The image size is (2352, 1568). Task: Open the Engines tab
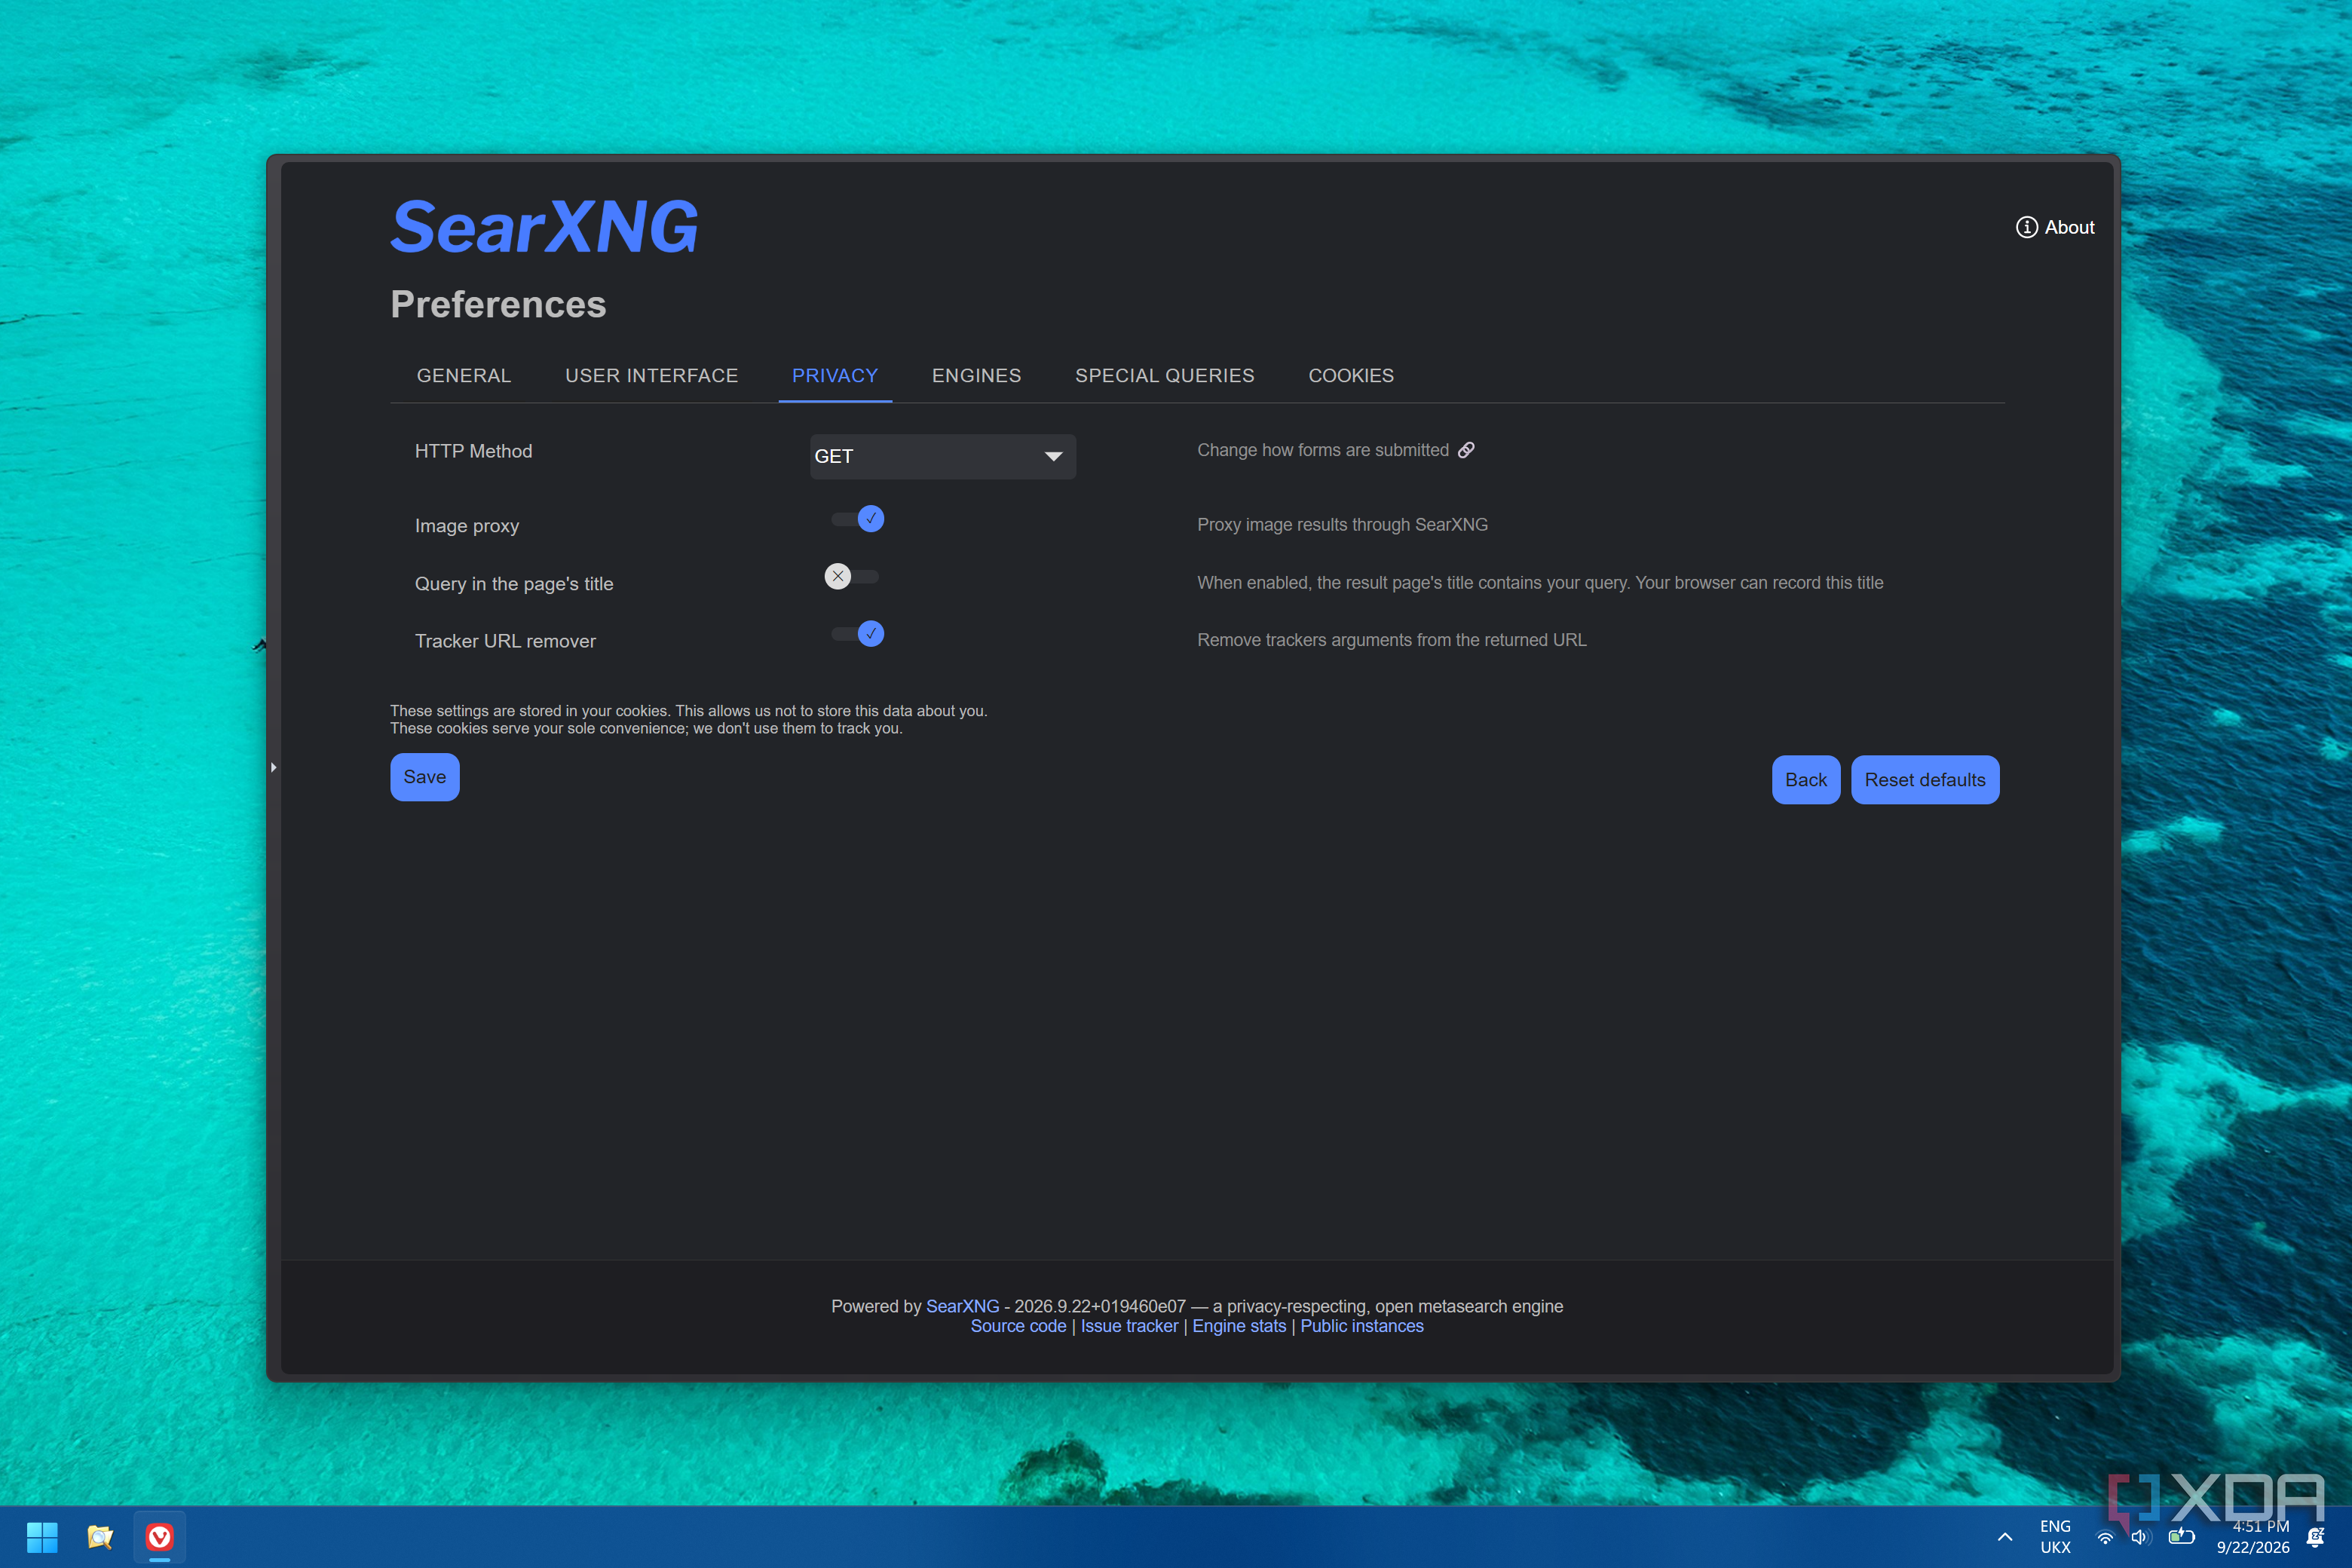[977, 376]
